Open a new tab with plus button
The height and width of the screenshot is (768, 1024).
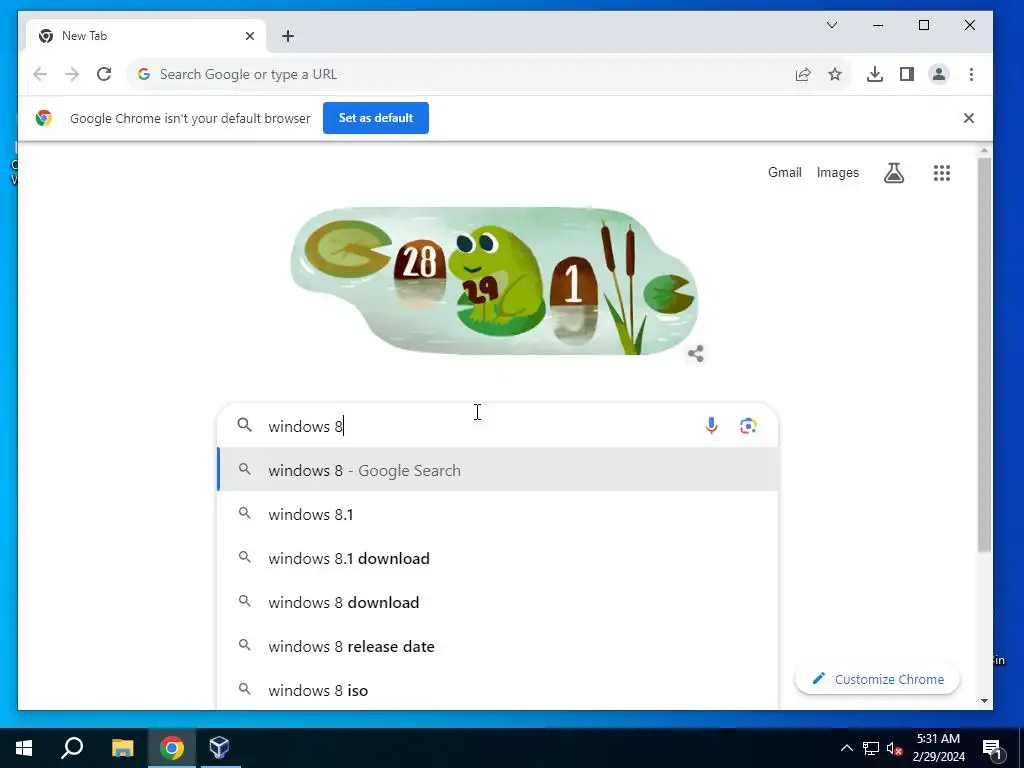(x=287, y=36)
